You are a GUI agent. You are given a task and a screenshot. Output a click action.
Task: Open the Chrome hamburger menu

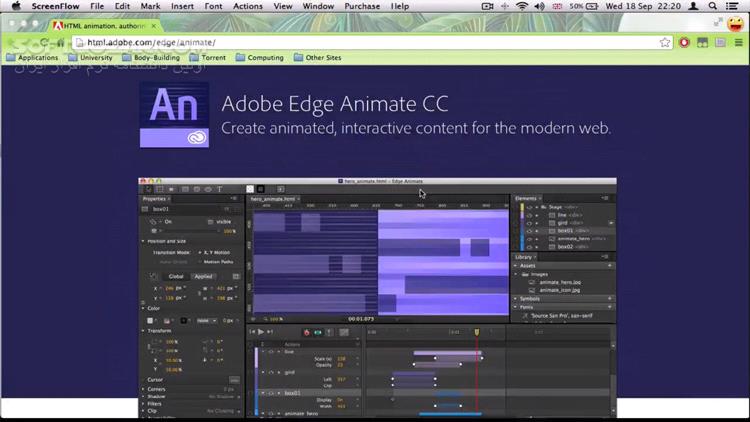739,43
